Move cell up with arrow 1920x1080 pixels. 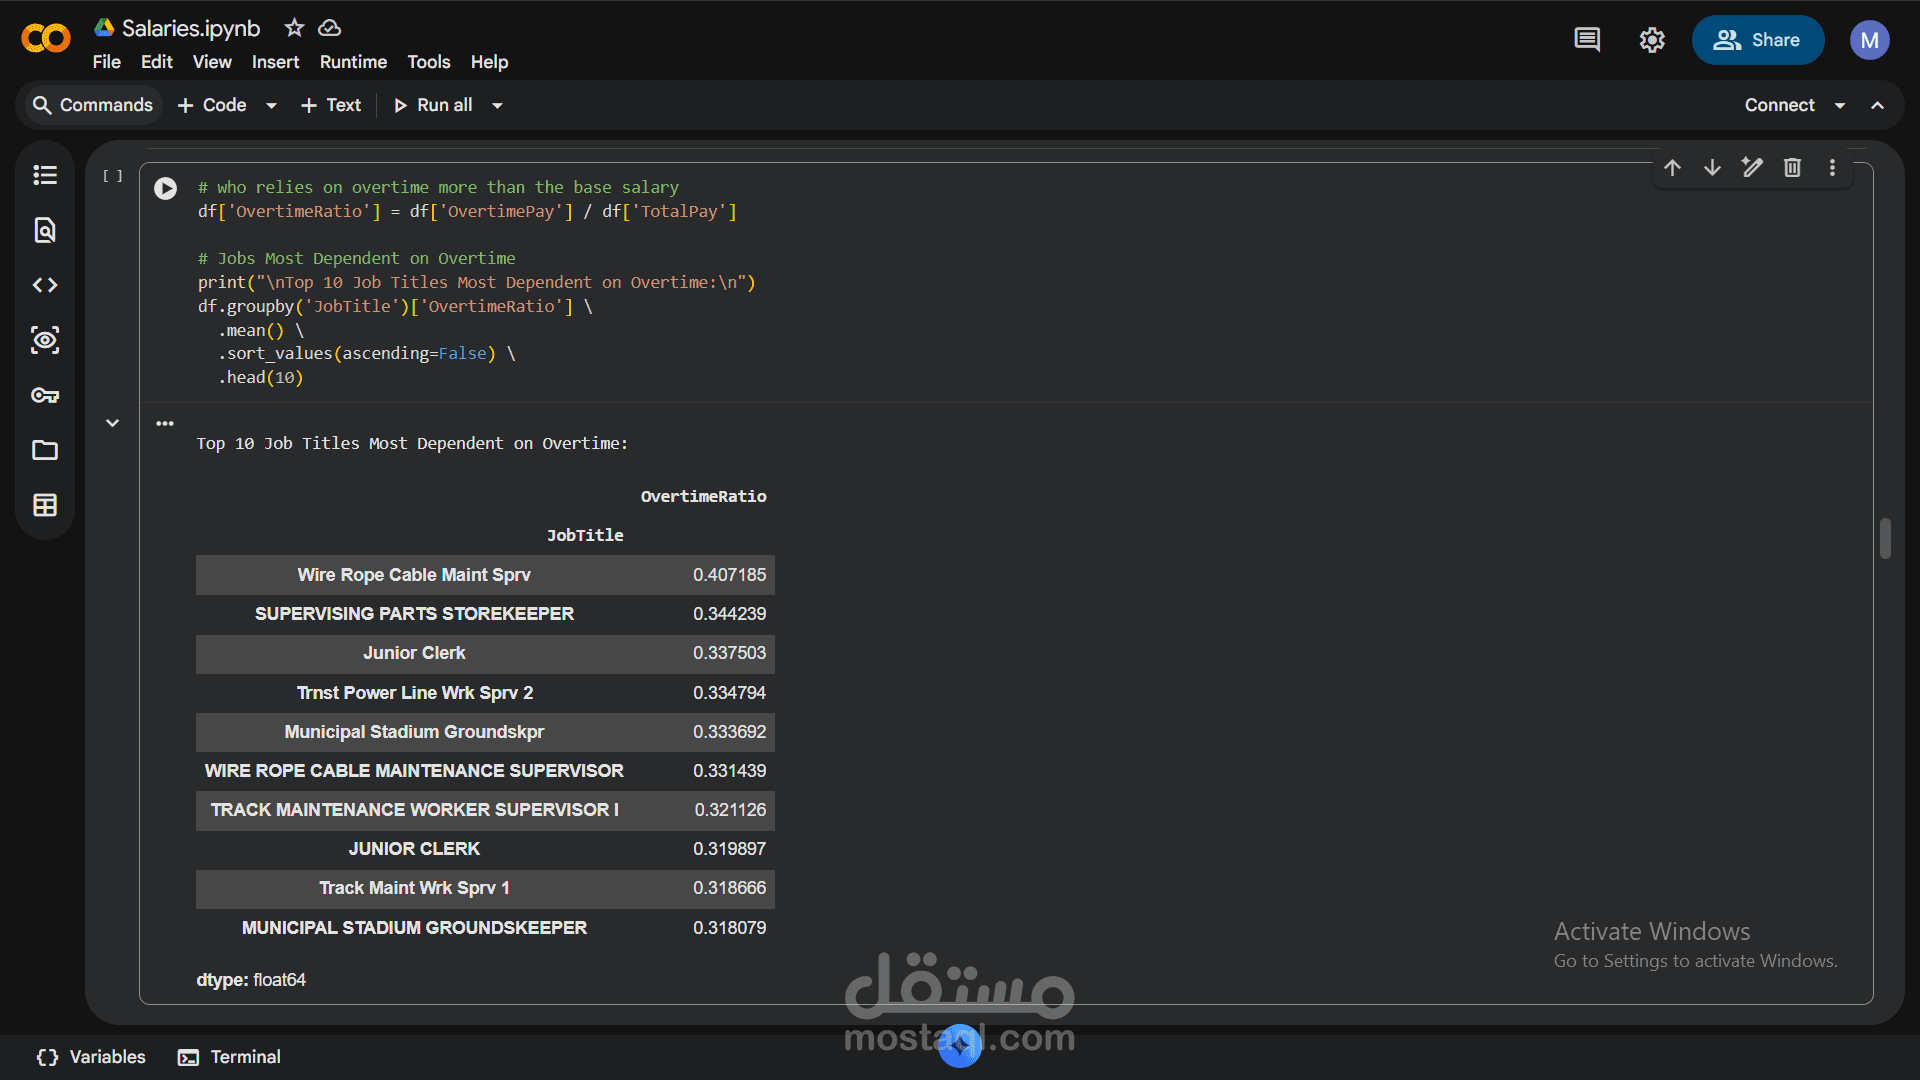1672,168
